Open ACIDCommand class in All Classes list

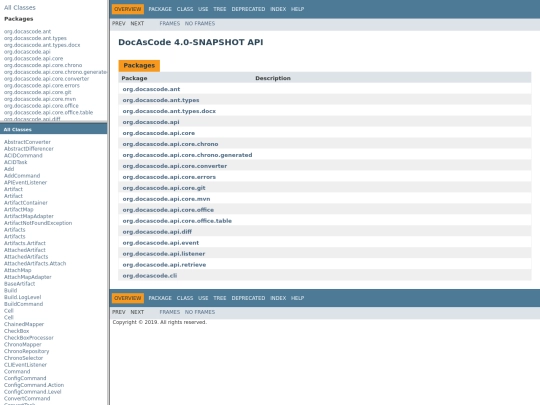click(x=23, y=156)
